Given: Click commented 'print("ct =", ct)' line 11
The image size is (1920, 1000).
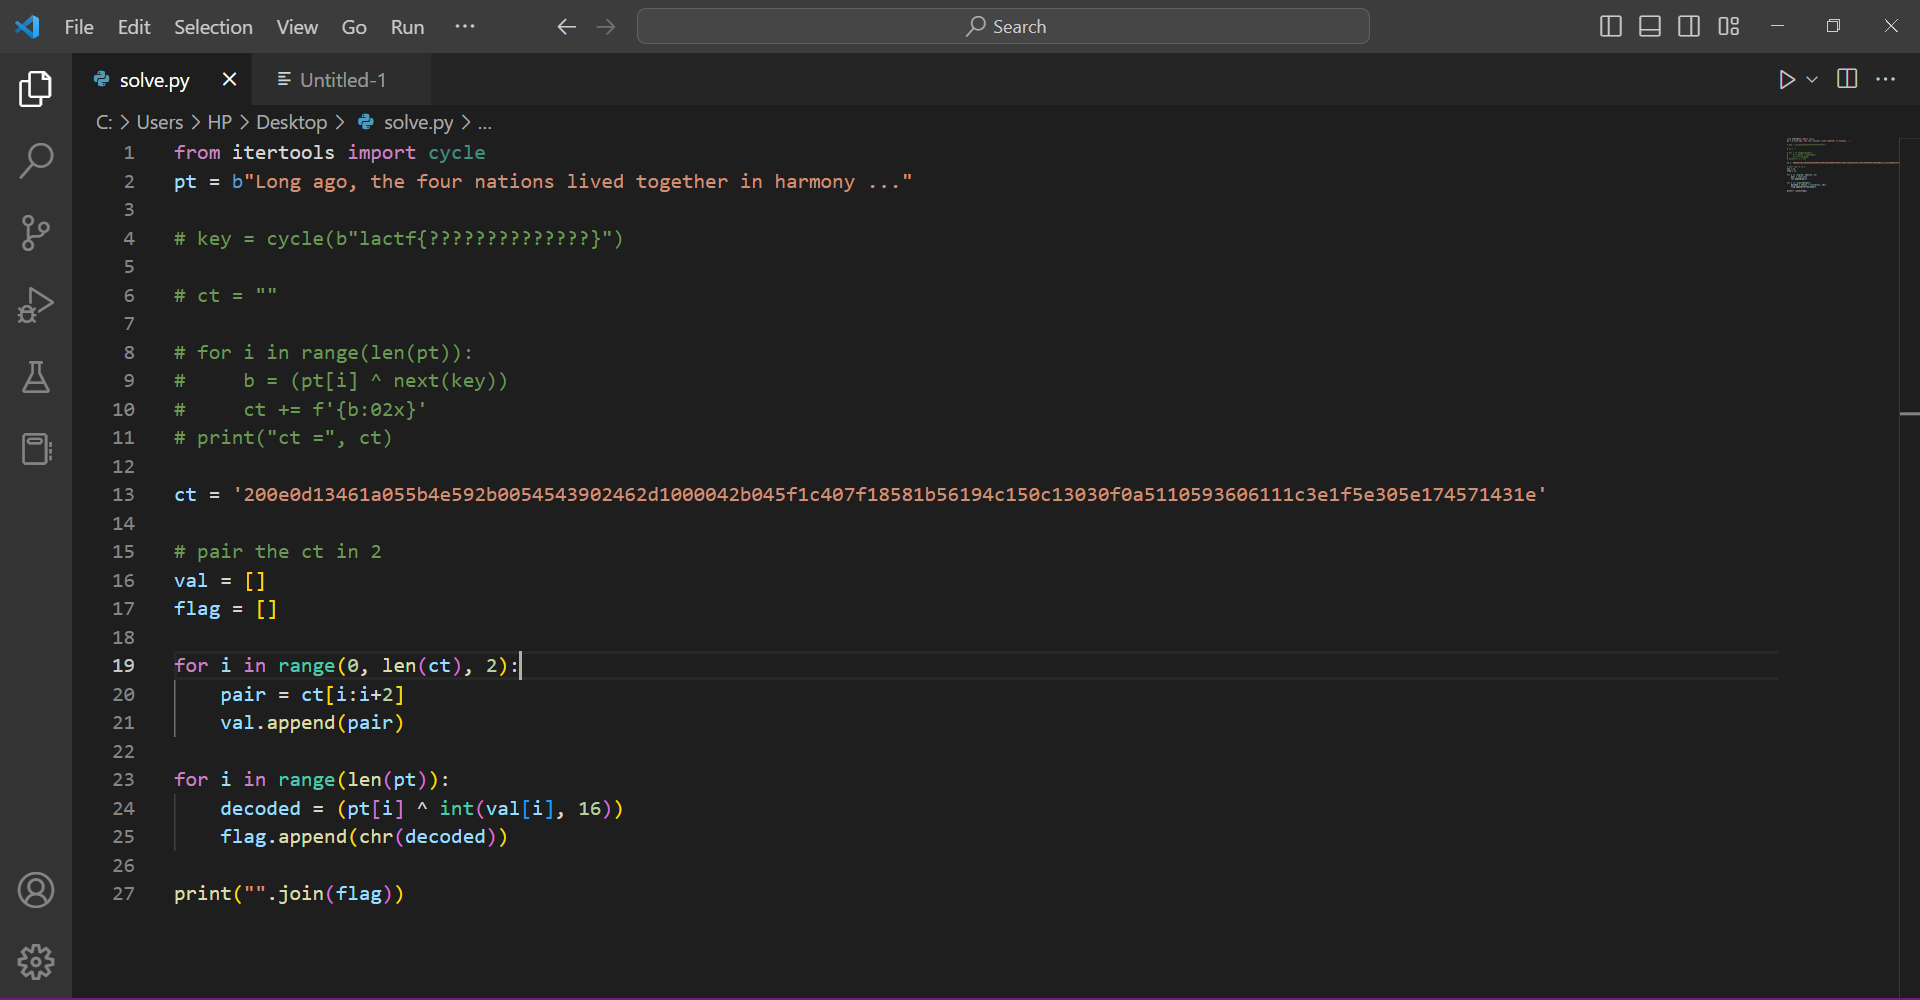Looking at the screenshot, I should pyautogui.click(x=283, y=438).
